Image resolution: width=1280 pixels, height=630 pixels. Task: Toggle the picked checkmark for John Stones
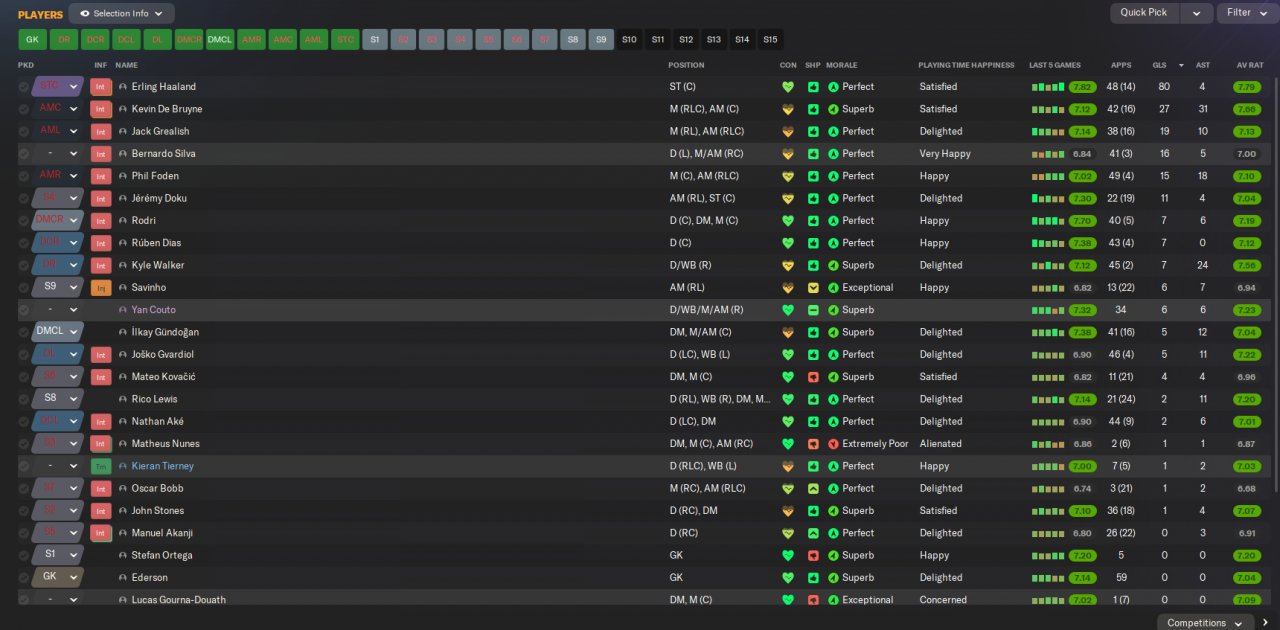click(x=24, y=511)
